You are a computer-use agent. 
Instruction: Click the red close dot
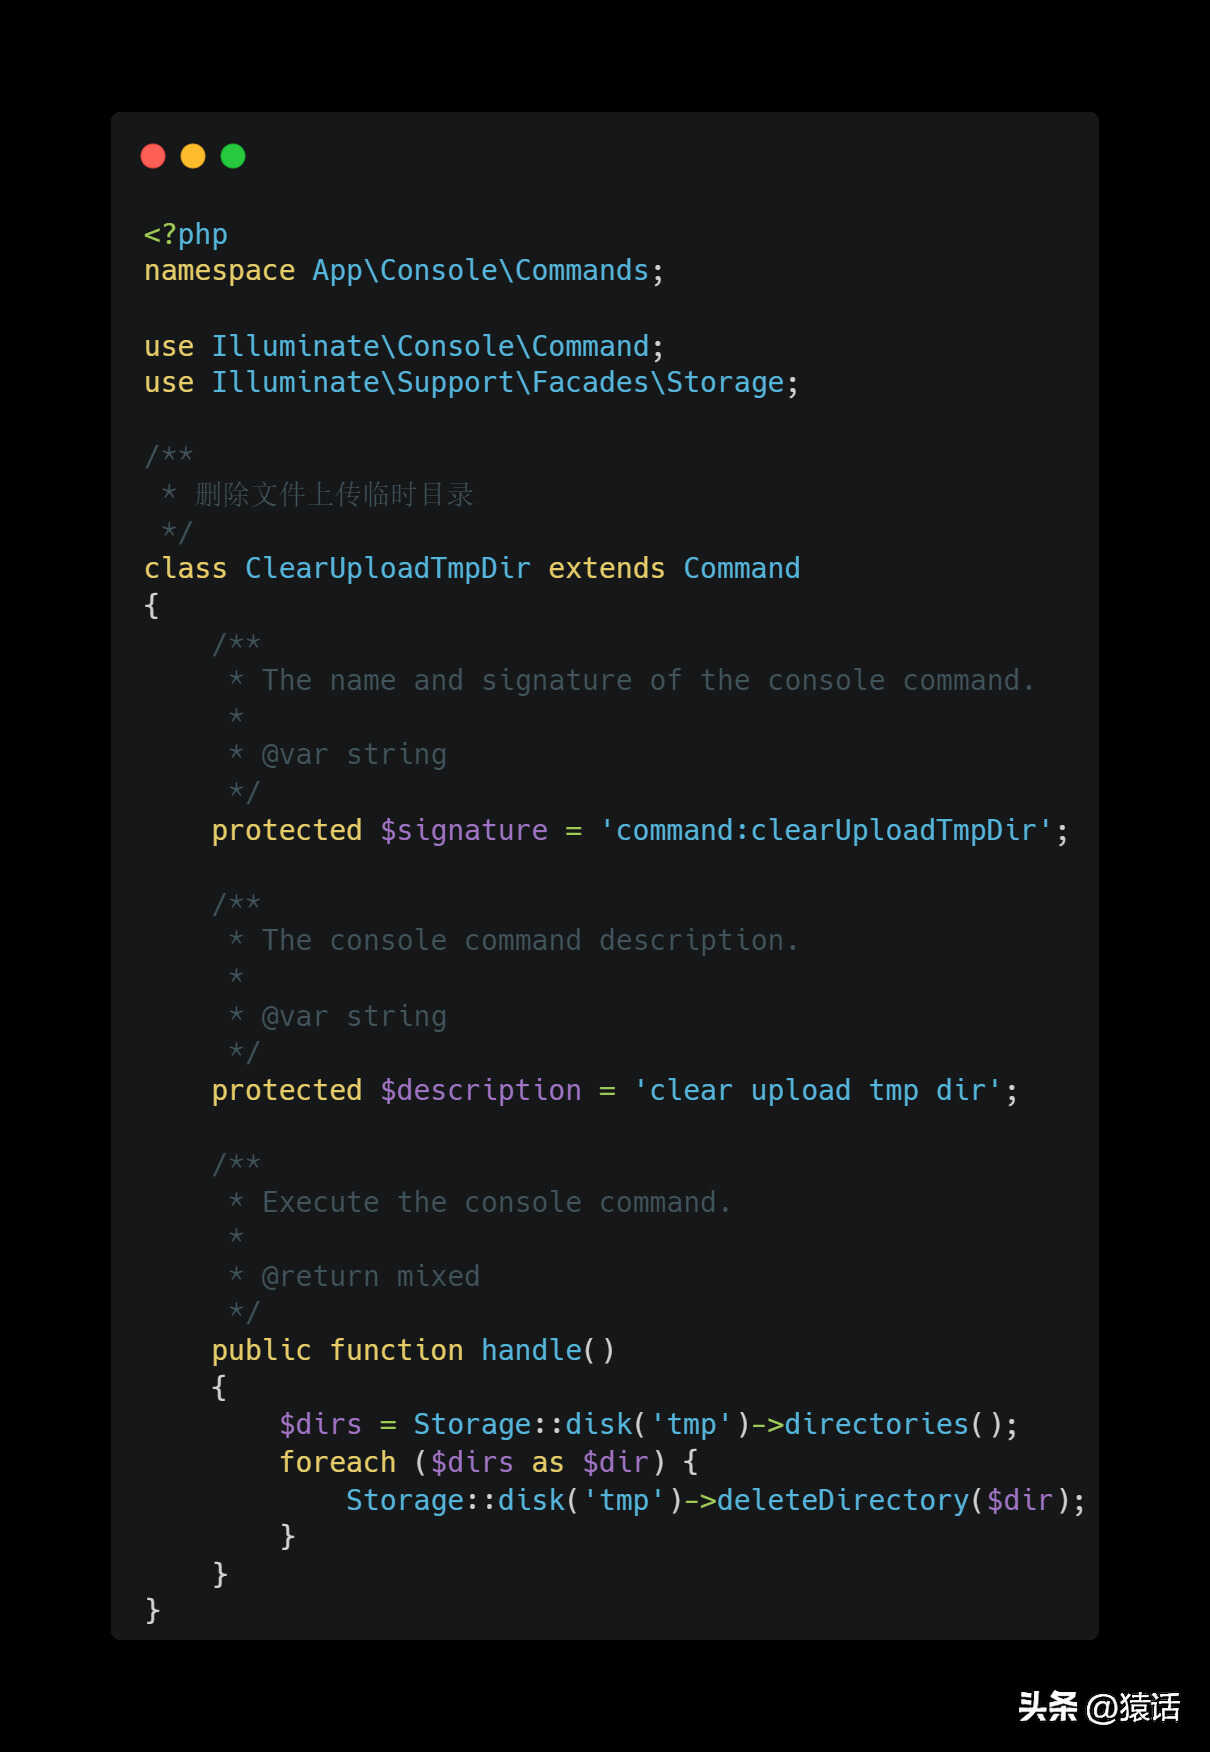click(153, 156)
